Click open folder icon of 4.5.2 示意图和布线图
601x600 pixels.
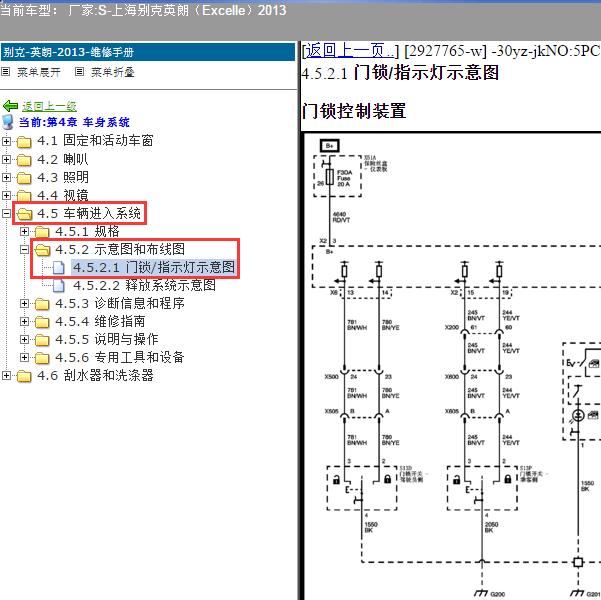43,250
